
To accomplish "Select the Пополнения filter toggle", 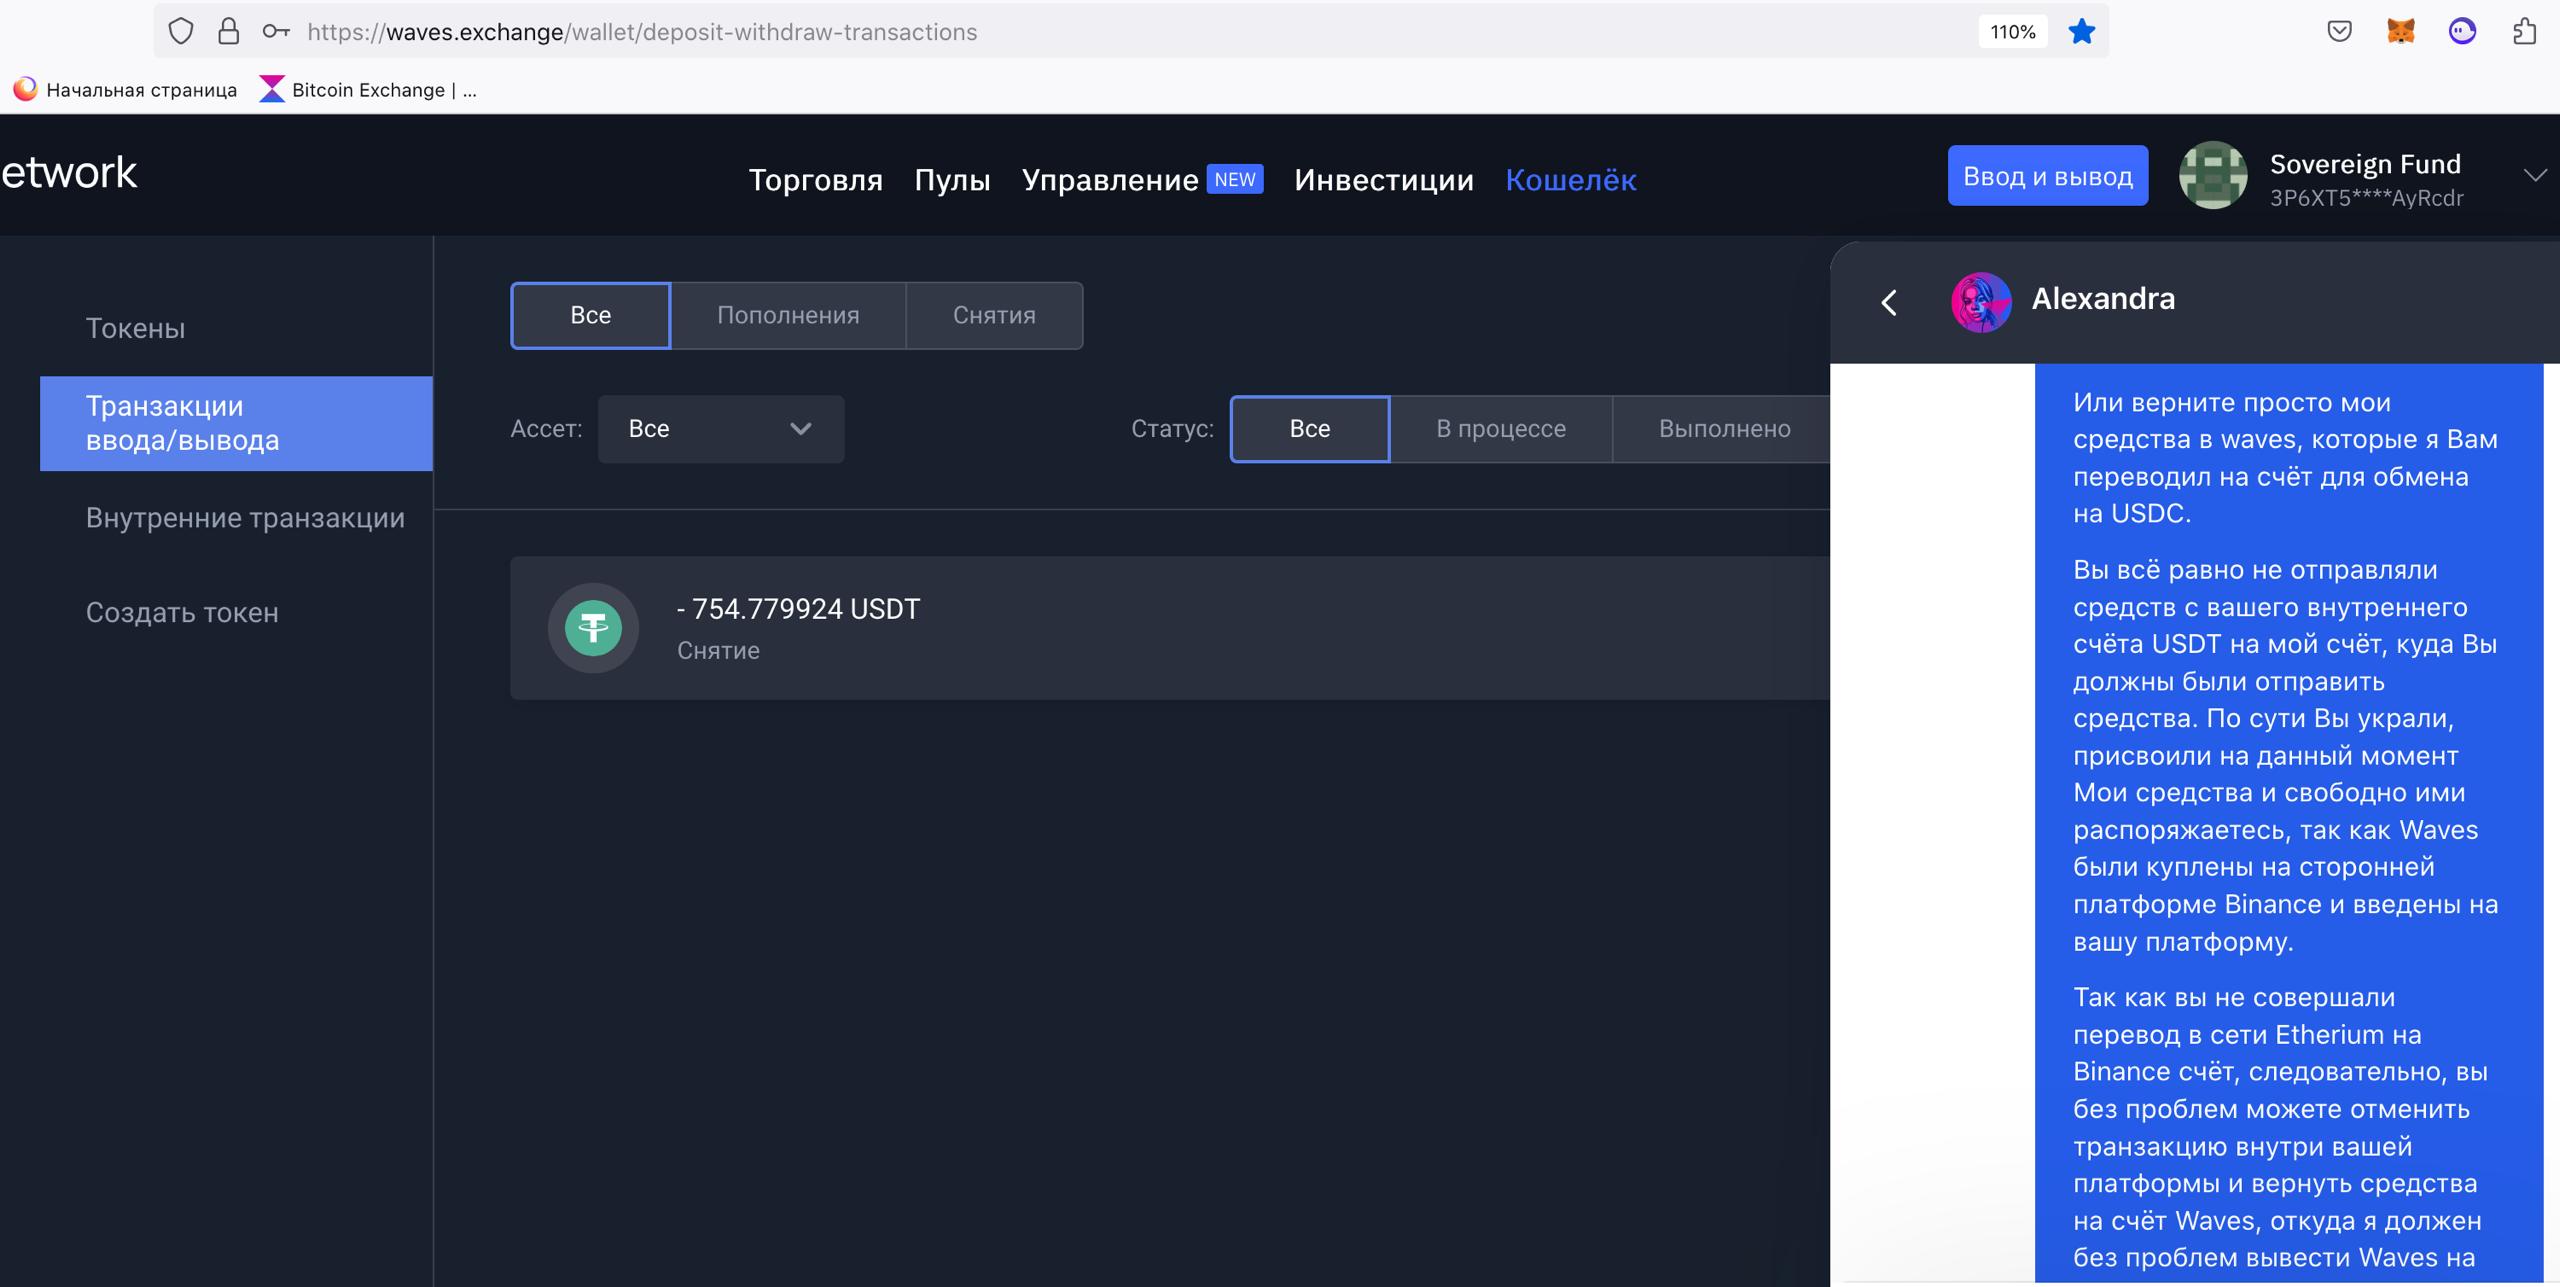I will coord(788,315).
